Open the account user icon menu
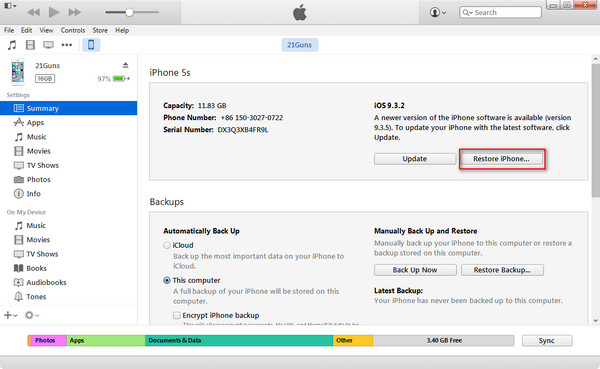The height and width of the screenshot is (369, 600). [x=438, y=12]
